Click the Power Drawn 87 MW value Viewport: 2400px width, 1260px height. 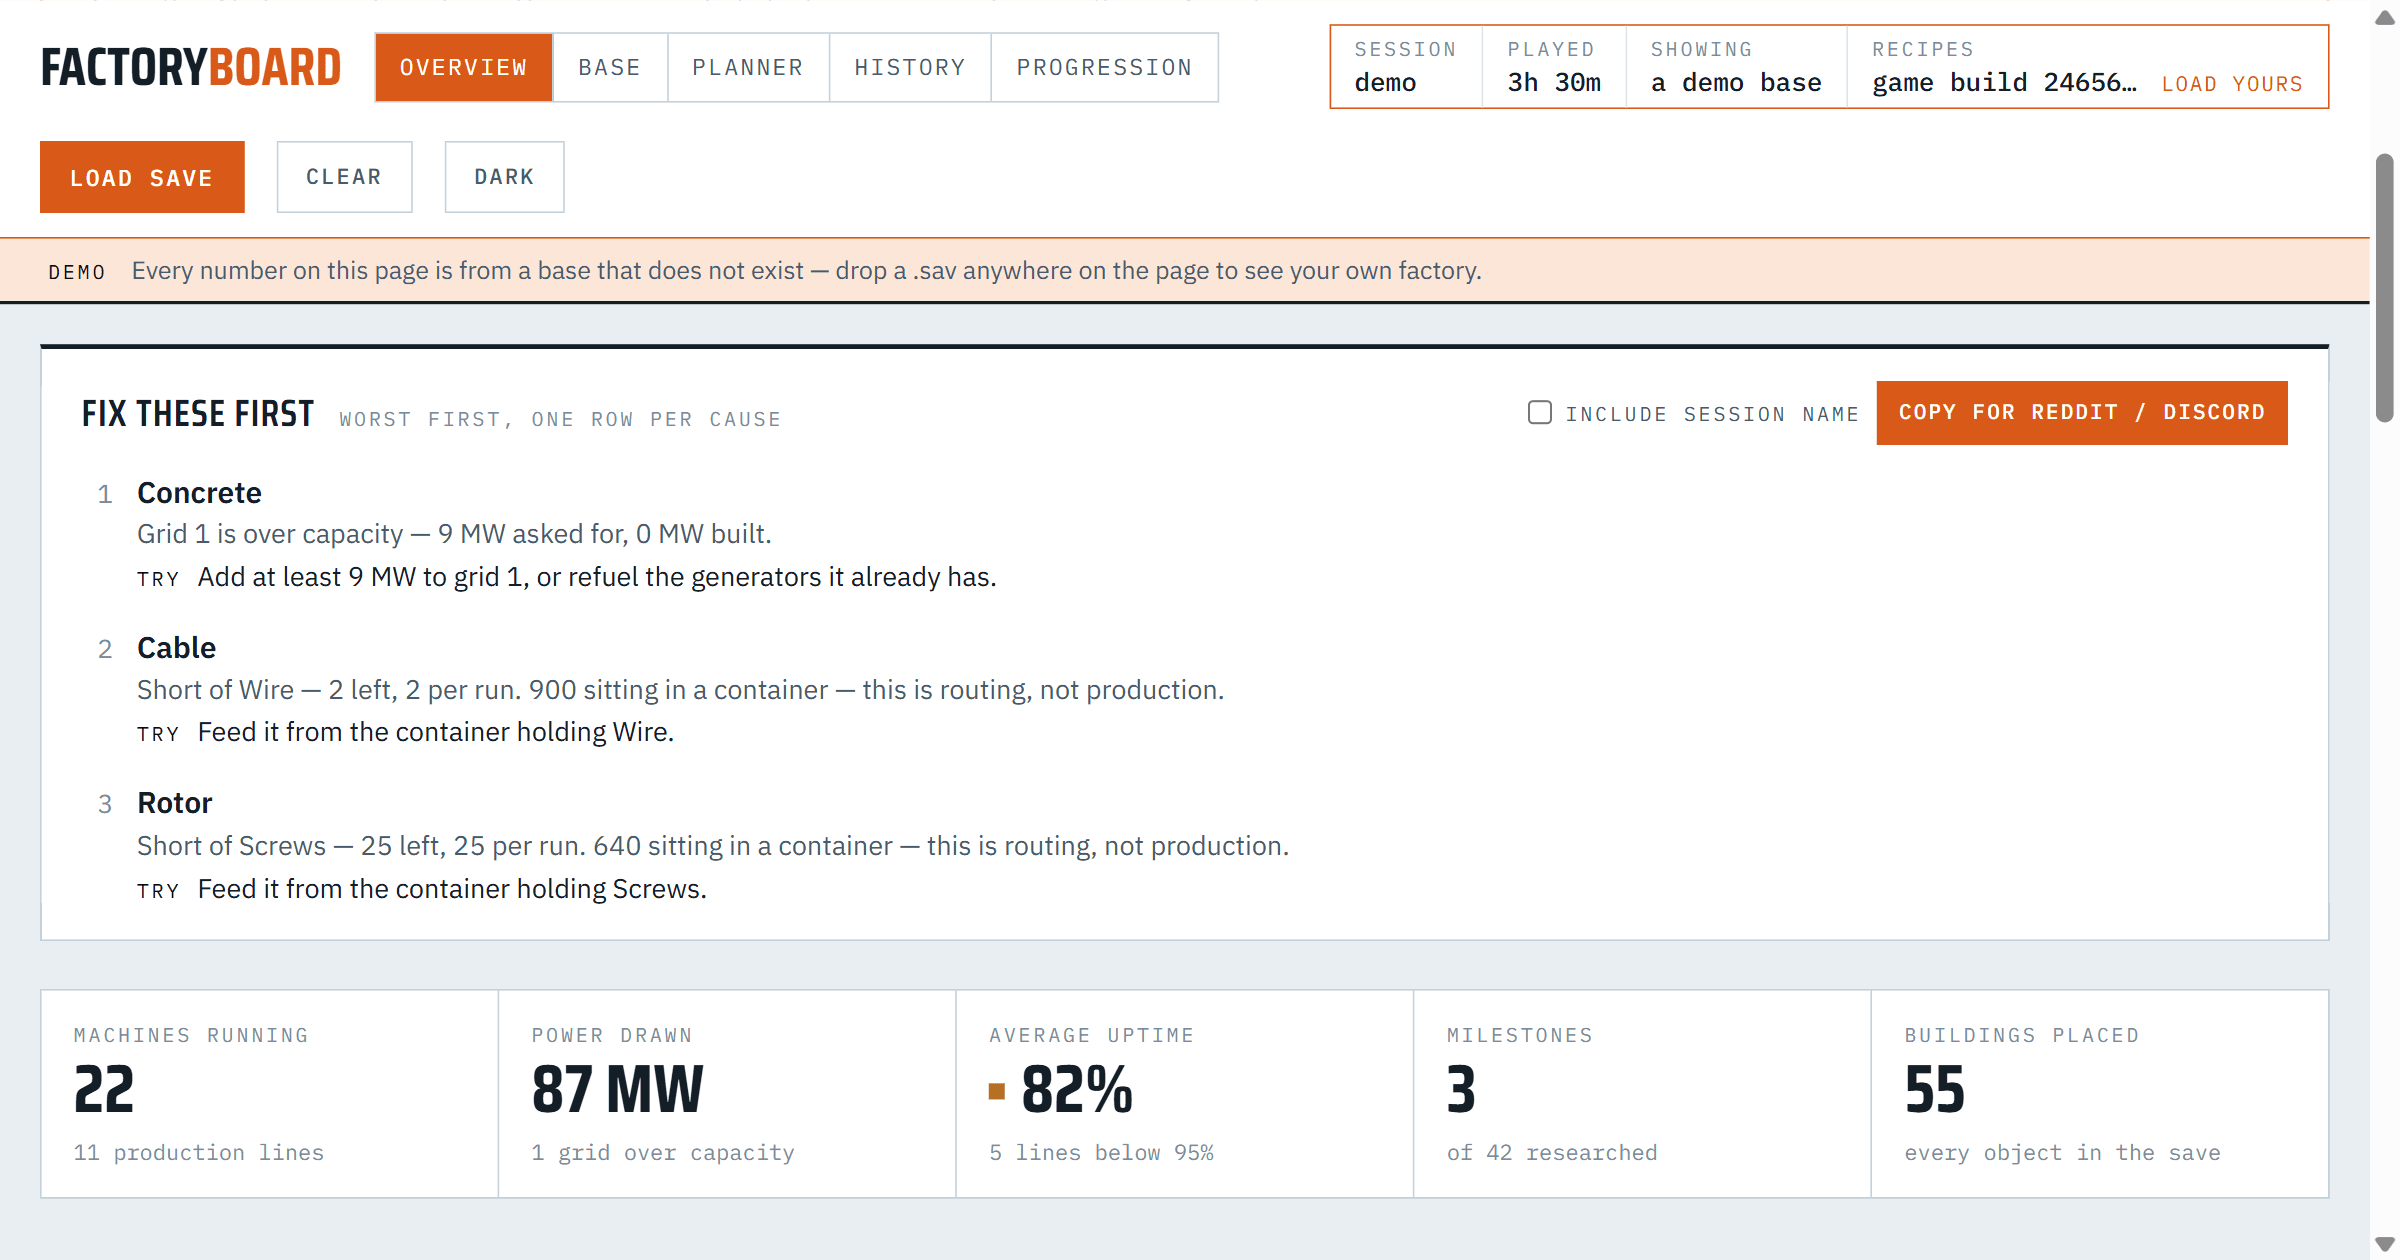(617, 1089)
